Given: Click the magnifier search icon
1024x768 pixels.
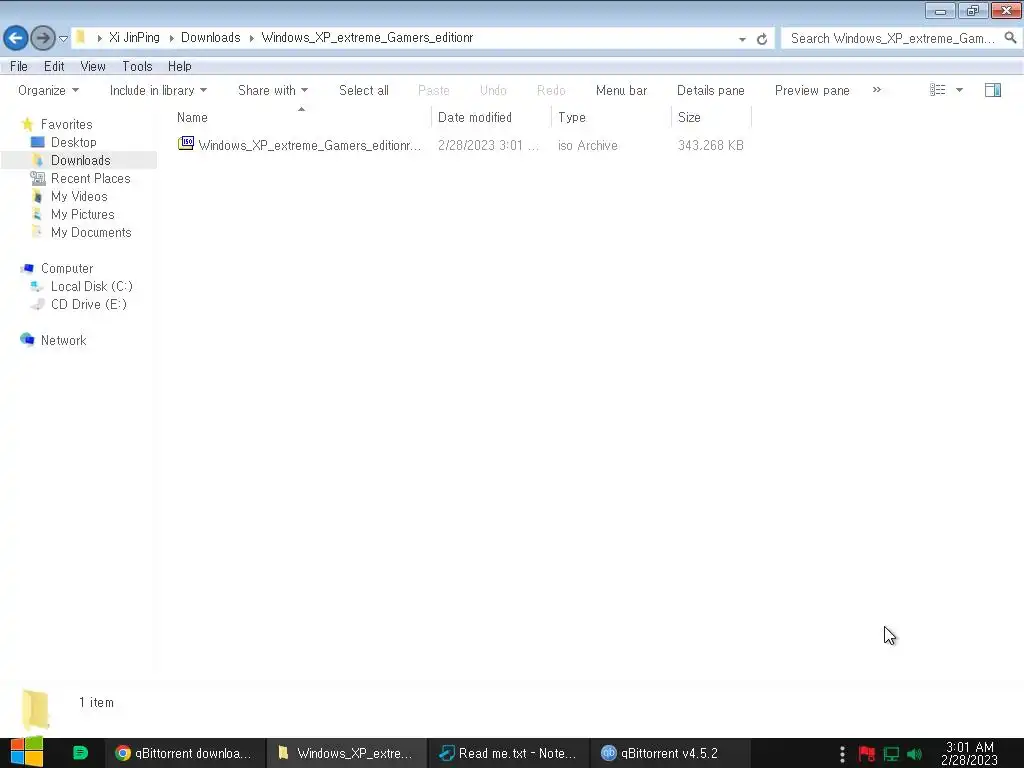Looking at the screenshot, I should [x=1010, y=38].
